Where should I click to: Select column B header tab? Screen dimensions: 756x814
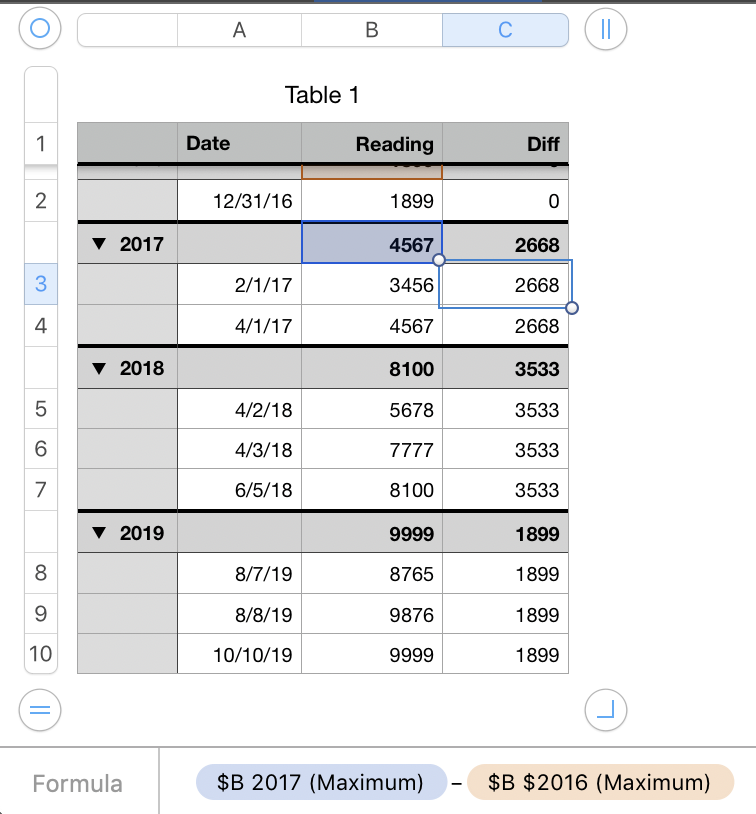[372, 30]
